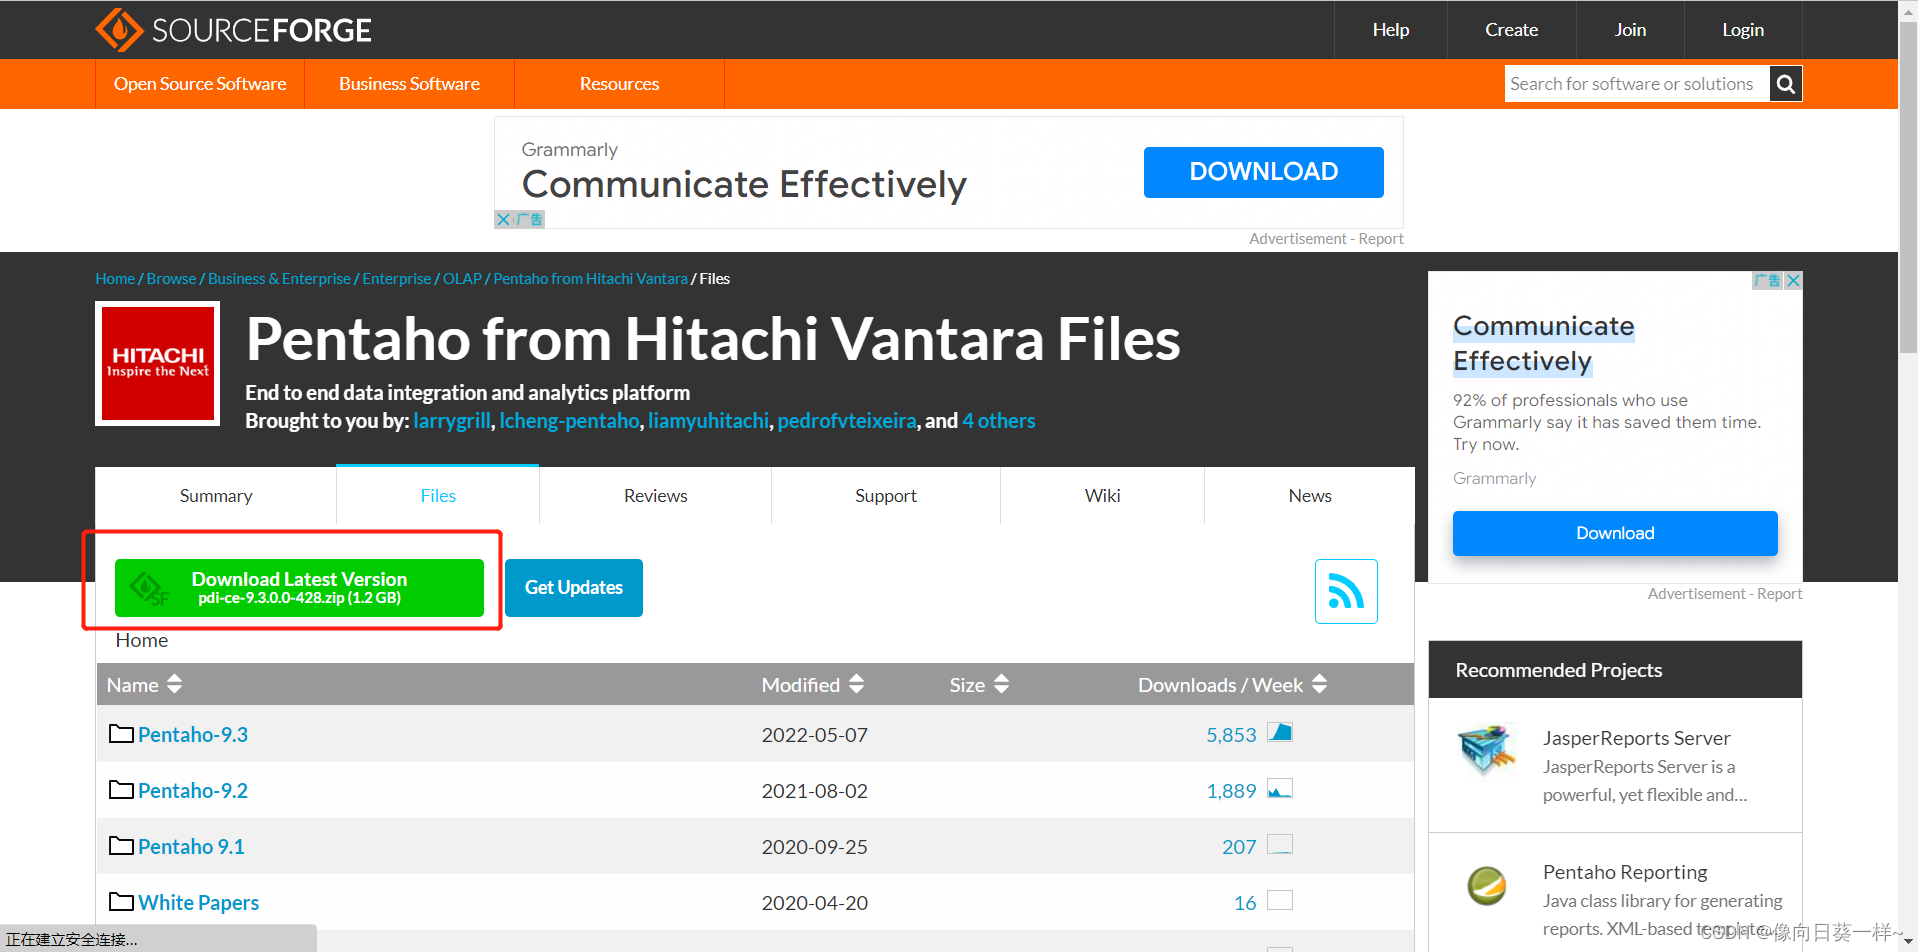Screen dimensions: 1918x952
Task: View download stats chart for Pentaho 9.1
Action: point(1280,844)
